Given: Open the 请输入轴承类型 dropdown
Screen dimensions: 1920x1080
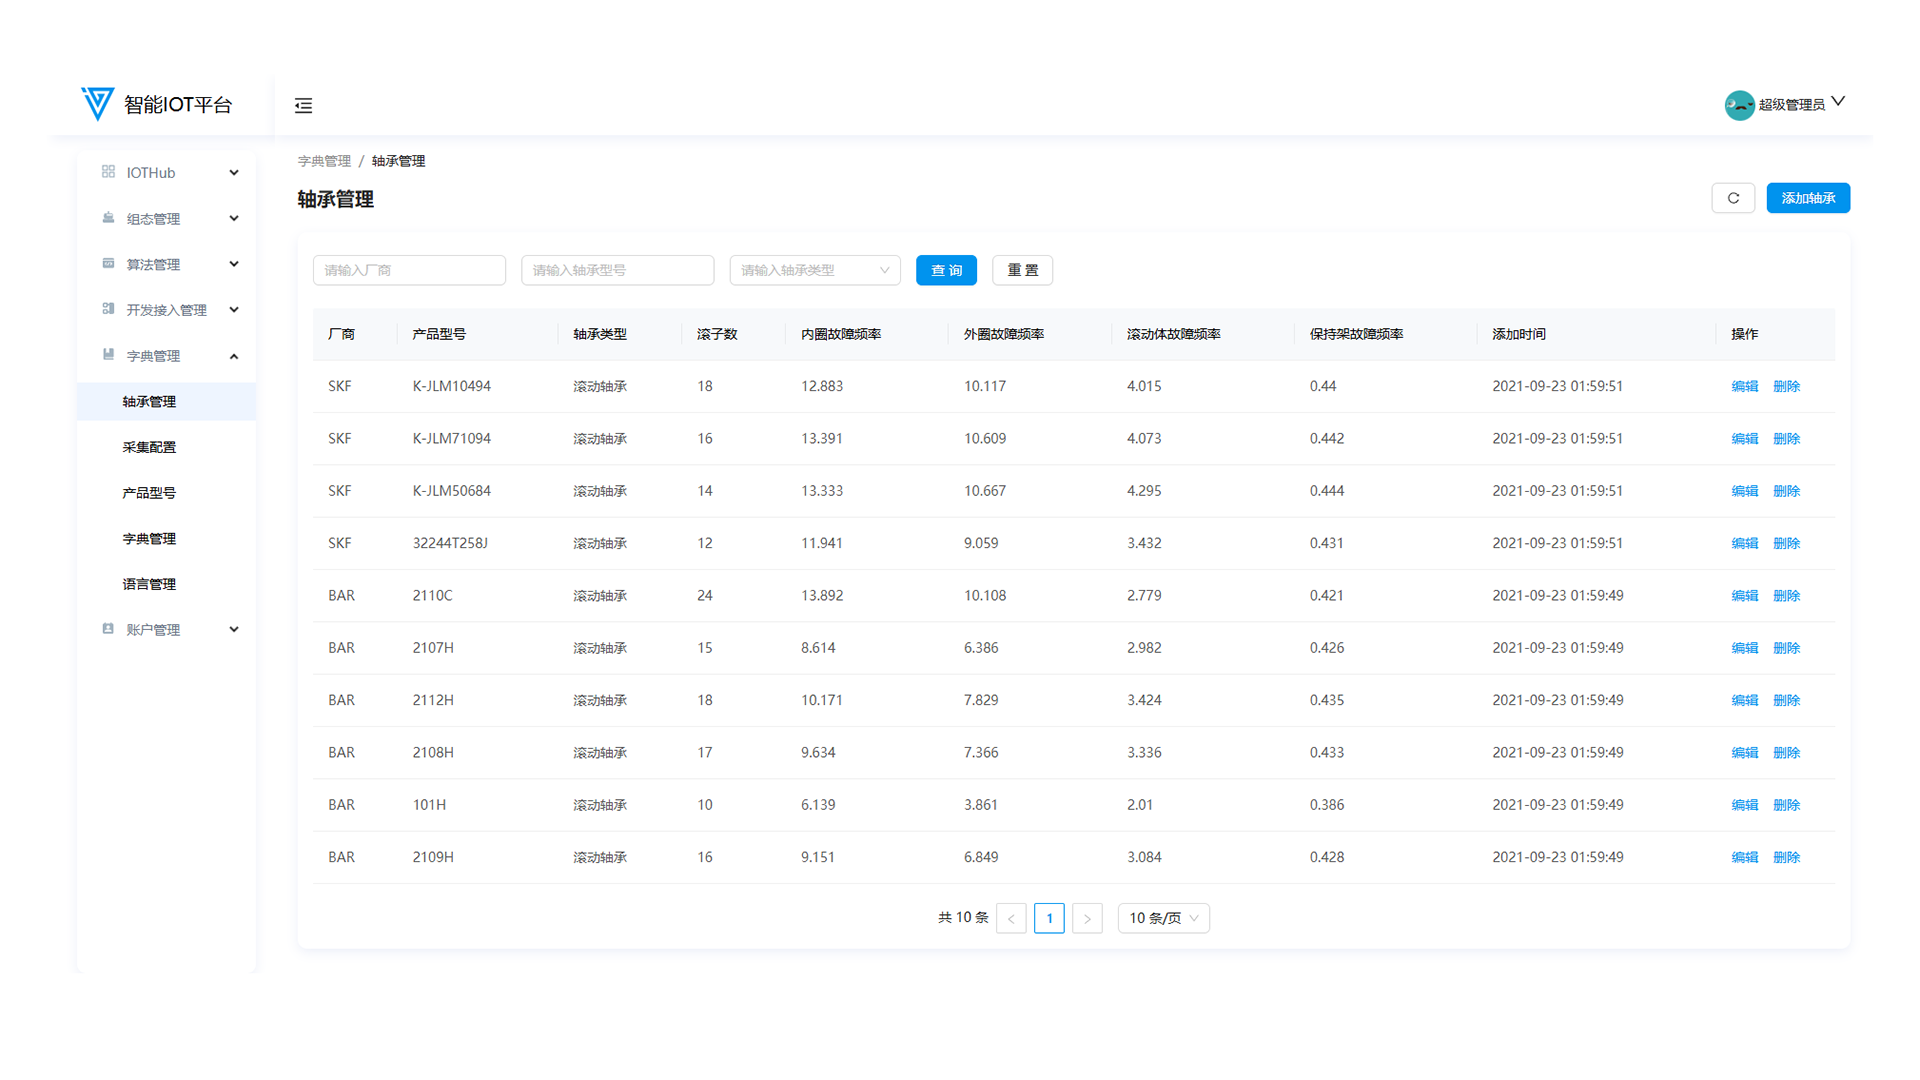Looking at the screenshot, I should pyautogui.click(x=815, y=270).
